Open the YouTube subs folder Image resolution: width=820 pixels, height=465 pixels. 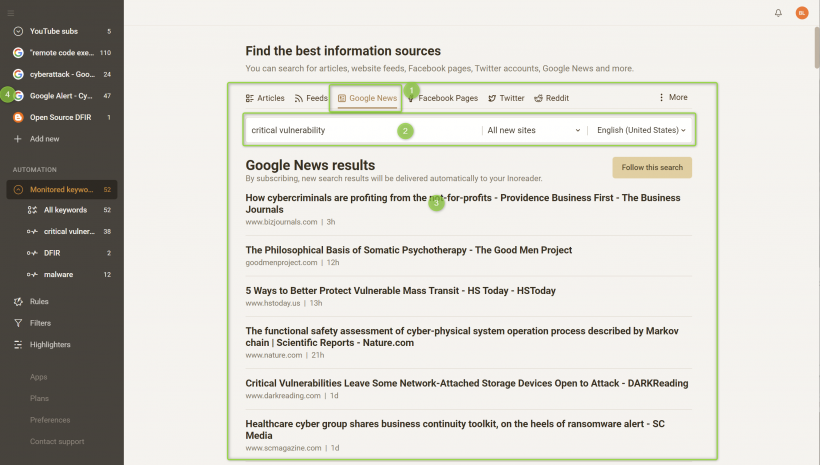(62, 31)
